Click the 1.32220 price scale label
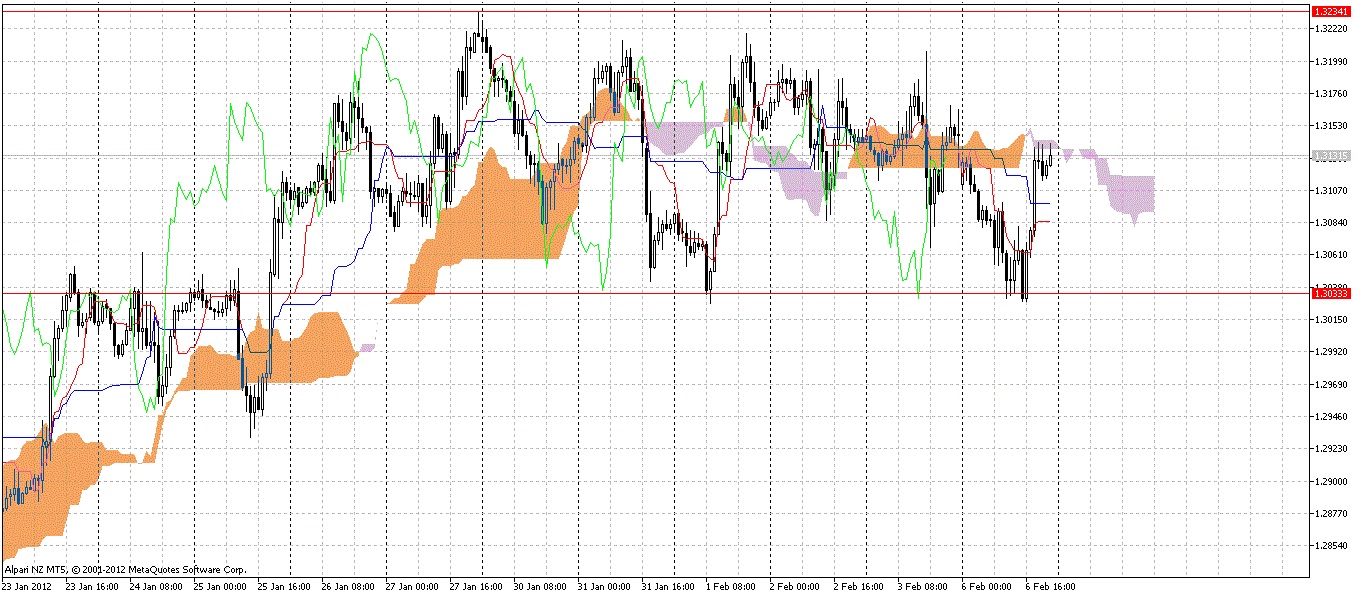Image resolution: width=1362 pixels, height=598 pixels. pos(1331,29)
